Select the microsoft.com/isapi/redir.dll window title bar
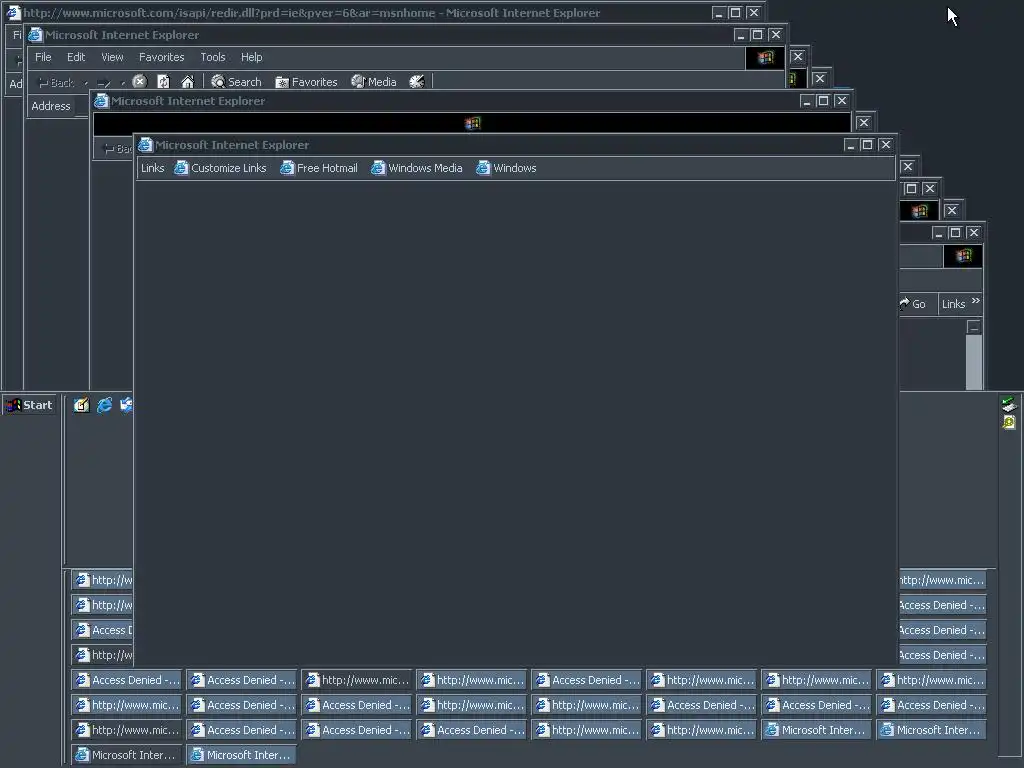 tap(383, 12)
